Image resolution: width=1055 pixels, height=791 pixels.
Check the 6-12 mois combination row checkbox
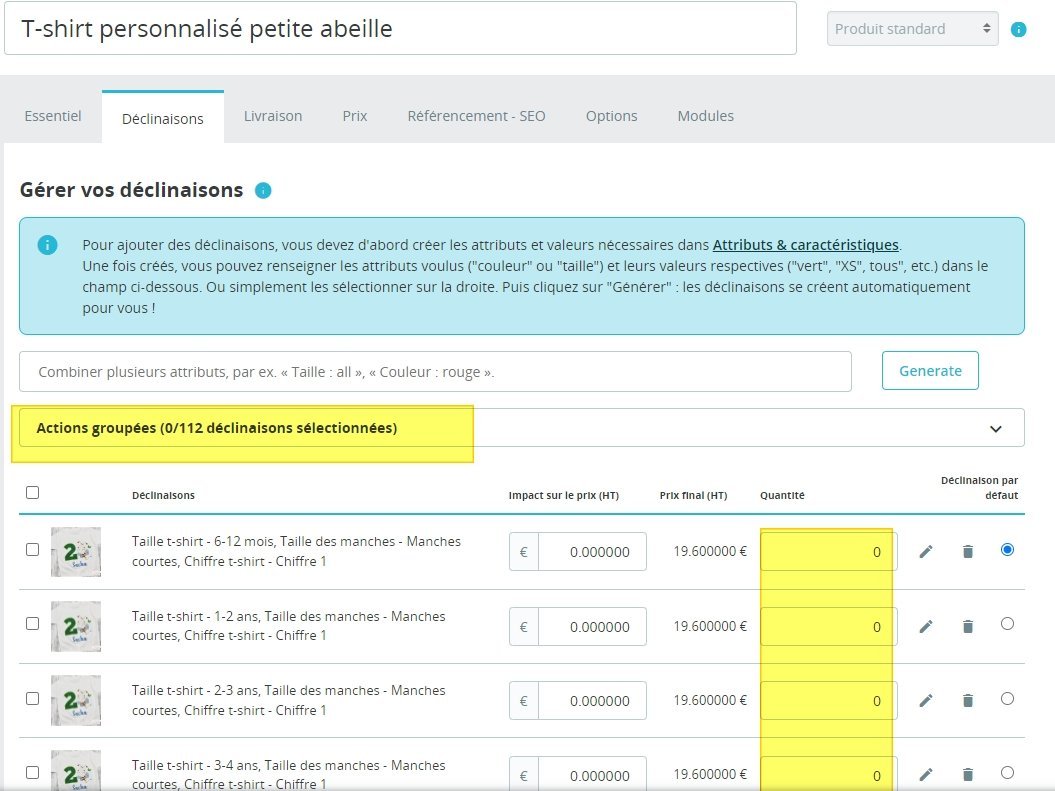tap(32, 550)
